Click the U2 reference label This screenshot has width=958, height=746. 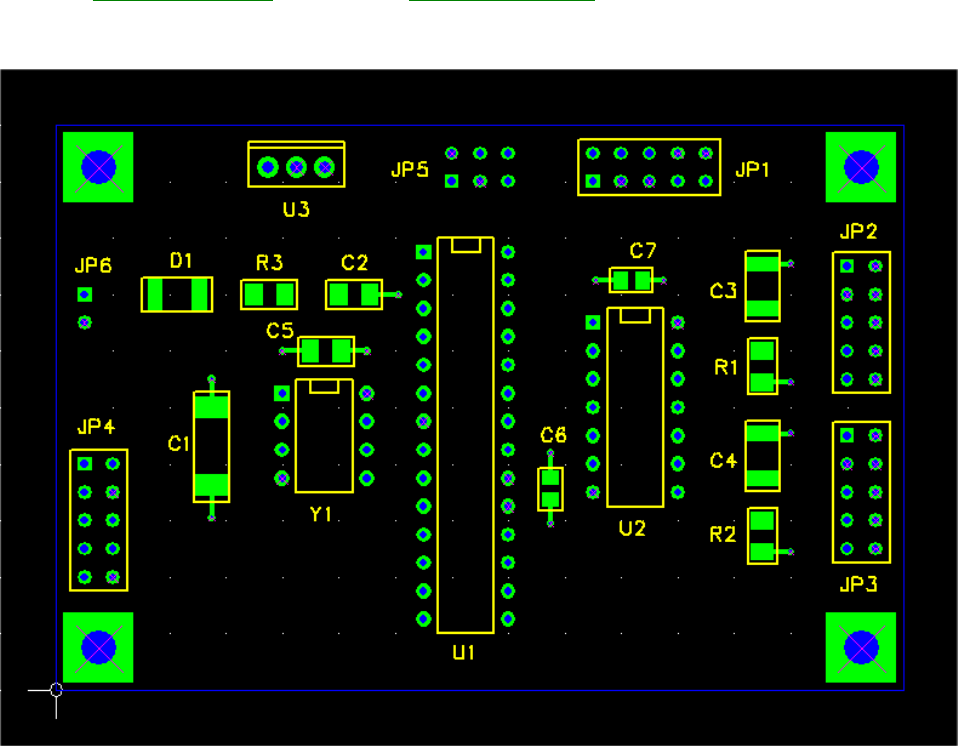(x=632, y=528)
